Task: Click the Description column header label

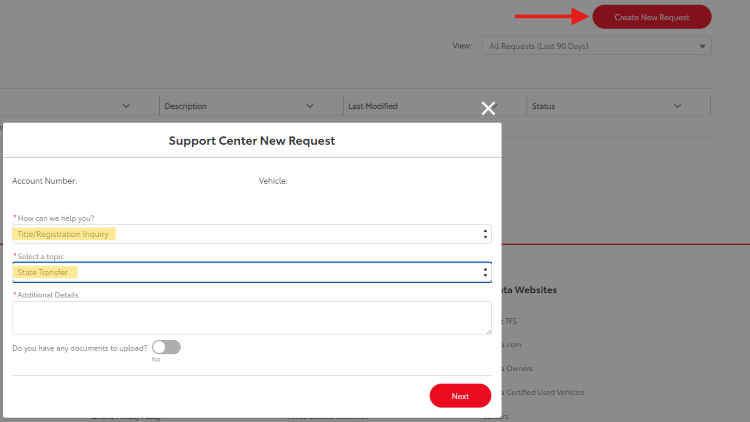Action: 185,106
